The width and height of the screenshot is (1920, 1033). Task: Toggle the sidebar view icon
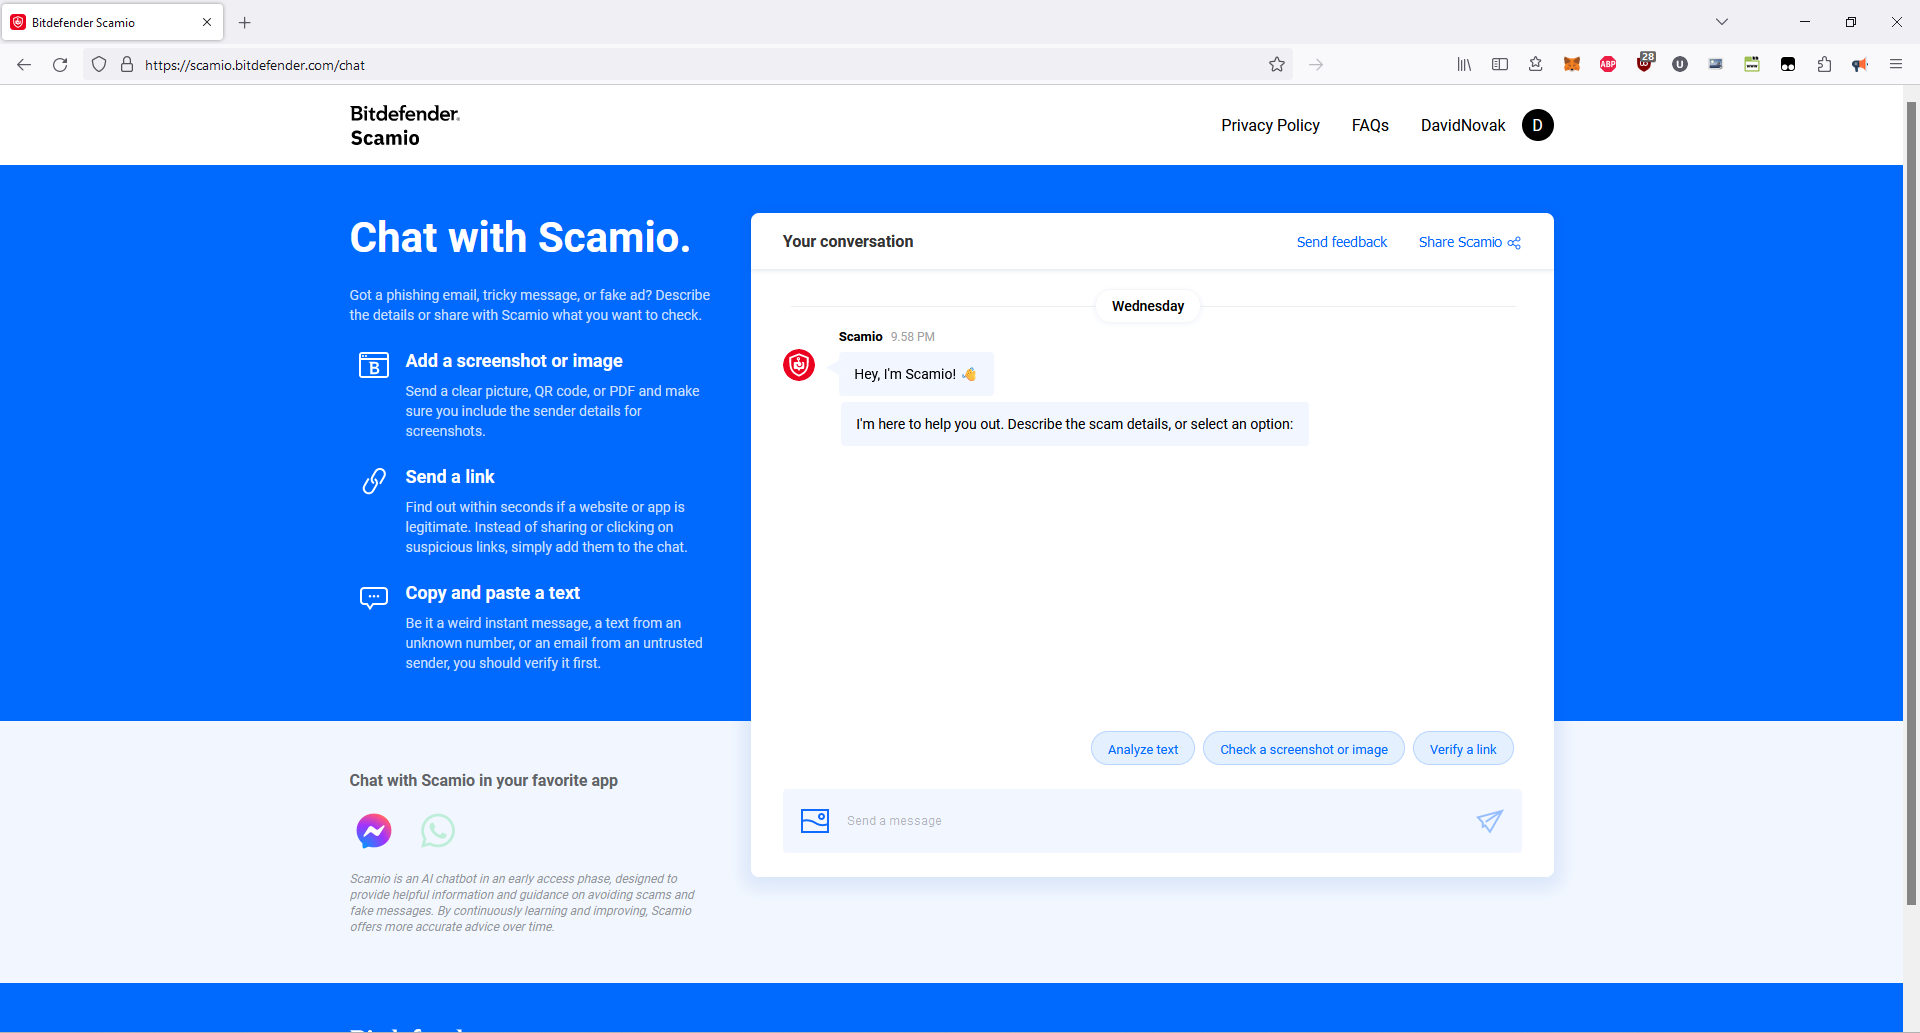[1500, 65]
